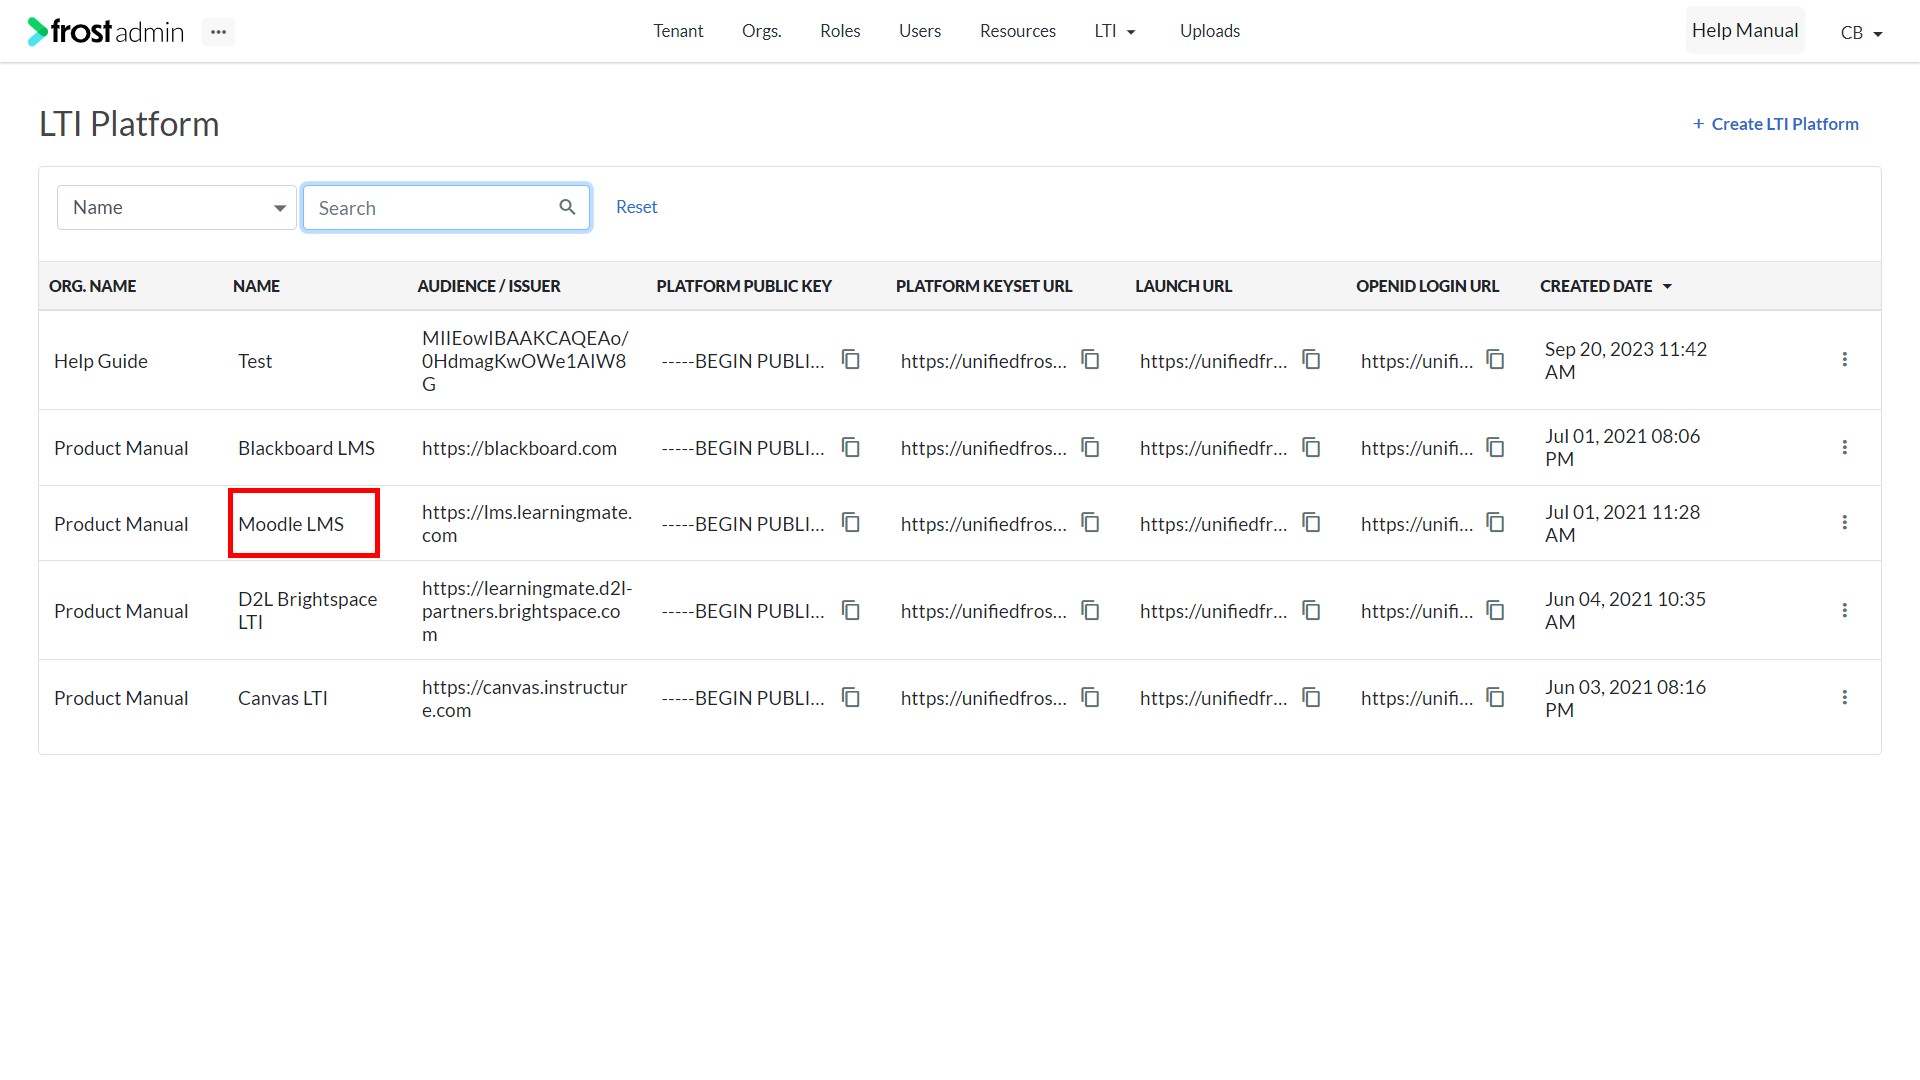Image resolution: width=1920 pixels, height=1080 pixels.
Task: Open row actions menu for Blackboard LMS
Action: coord(1845,447)
